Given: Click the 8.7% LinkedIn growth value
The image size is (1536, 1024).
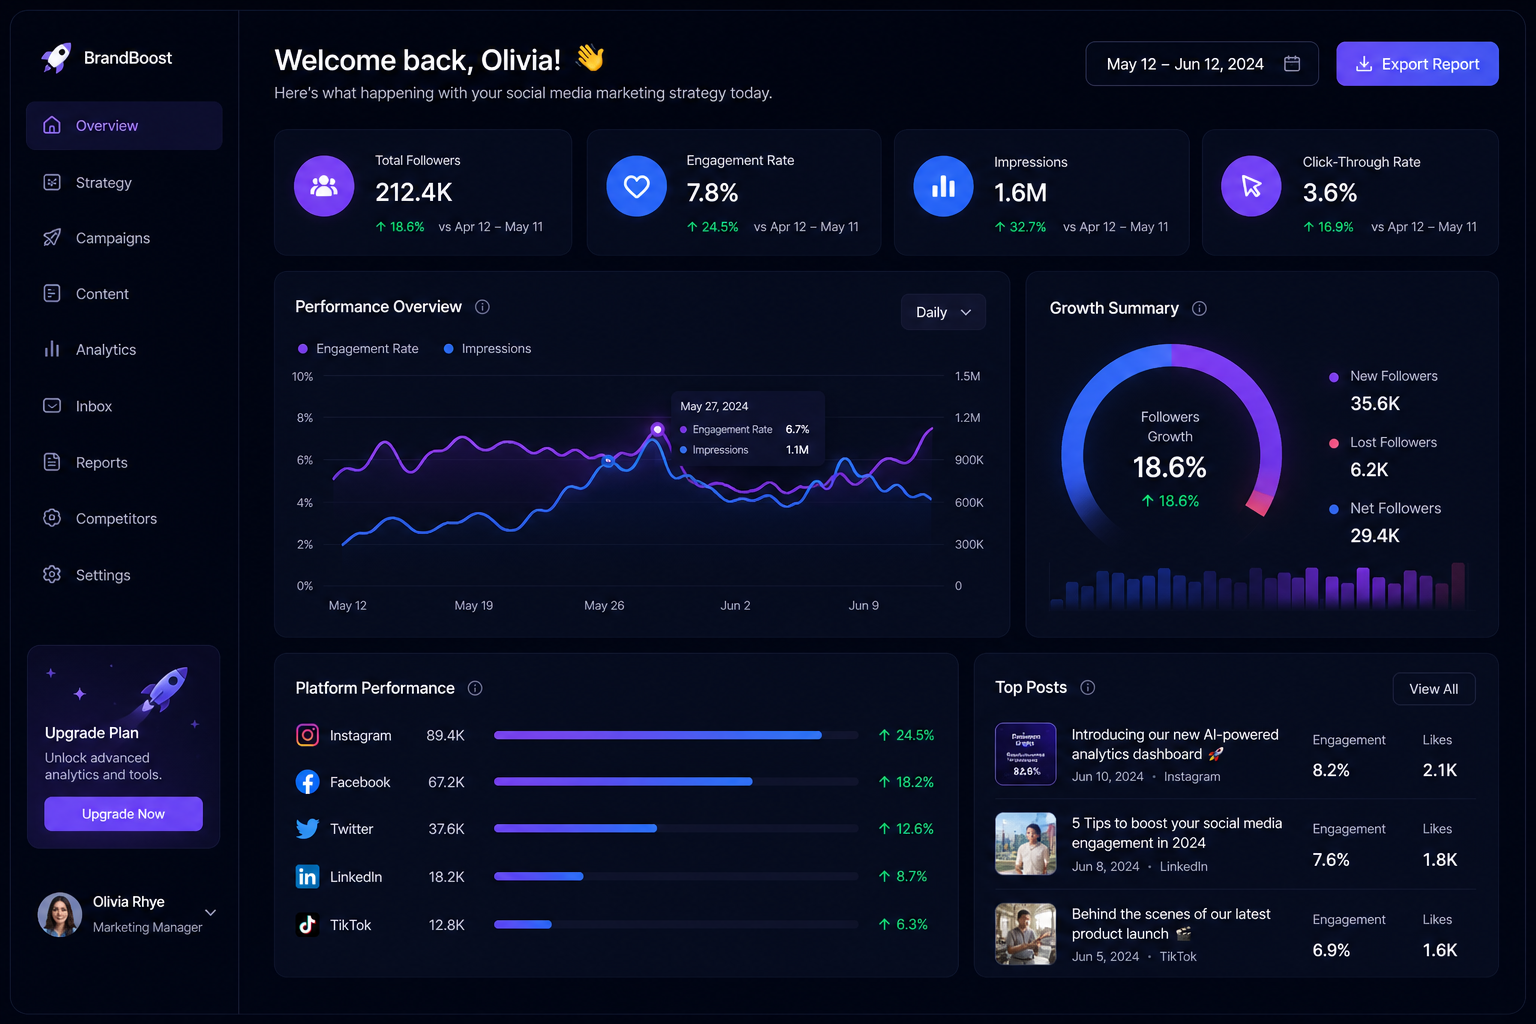Looking at the screenshot, I should pyautogui.click(x=911, y=877).
